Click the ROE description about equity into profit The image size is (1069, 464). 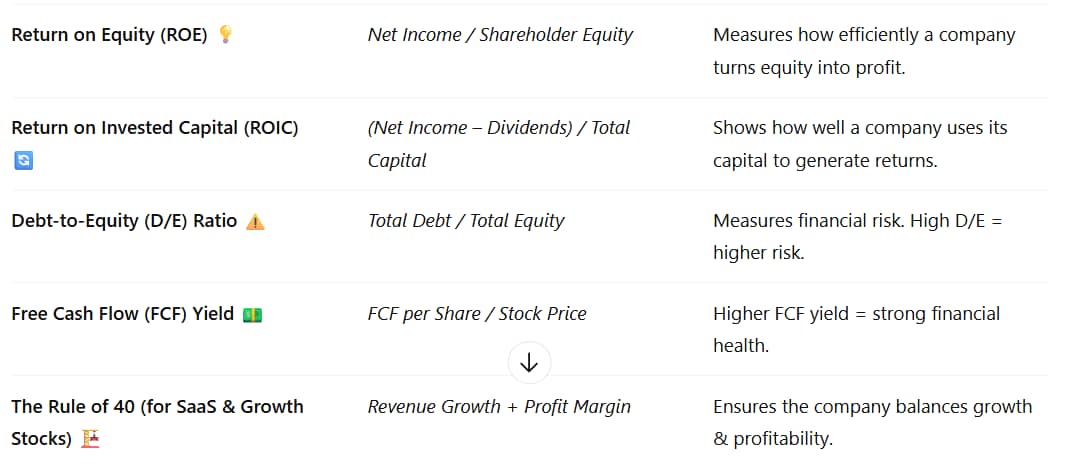click(864, 51)
